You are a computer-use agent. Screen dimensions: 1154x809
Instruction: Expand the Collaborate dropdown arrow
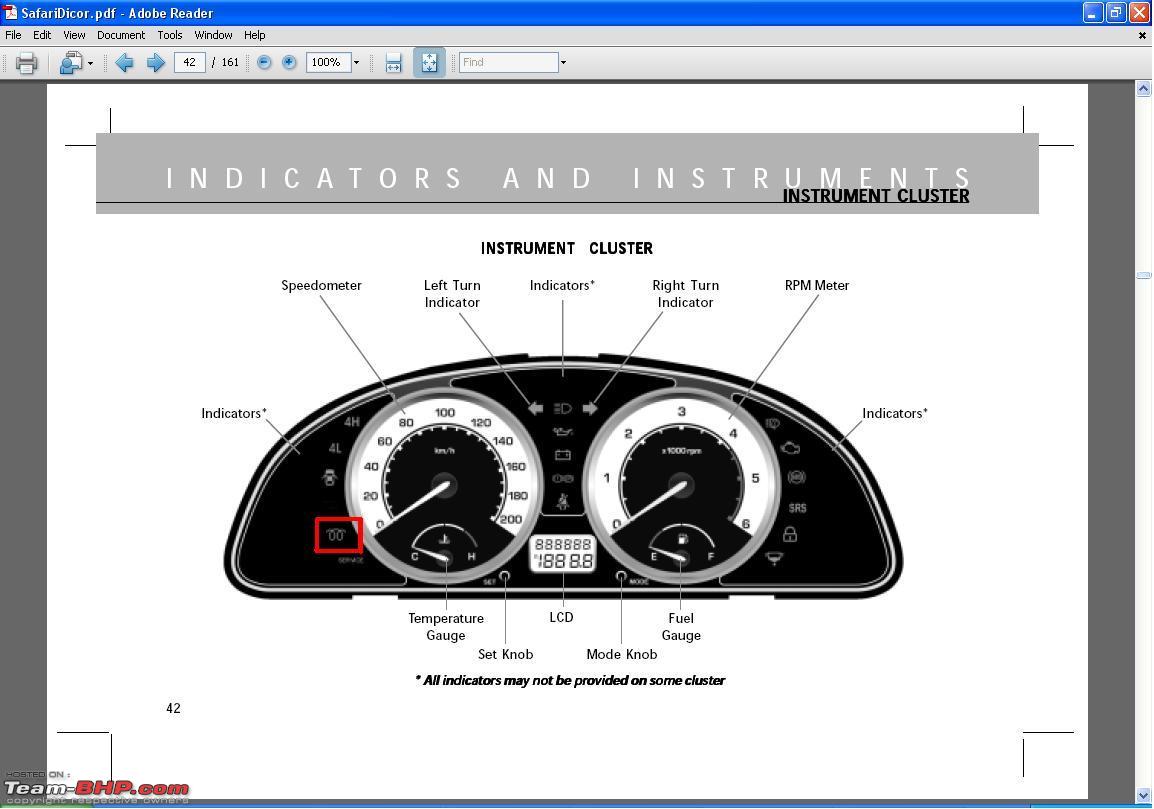(x=91, y=63)
